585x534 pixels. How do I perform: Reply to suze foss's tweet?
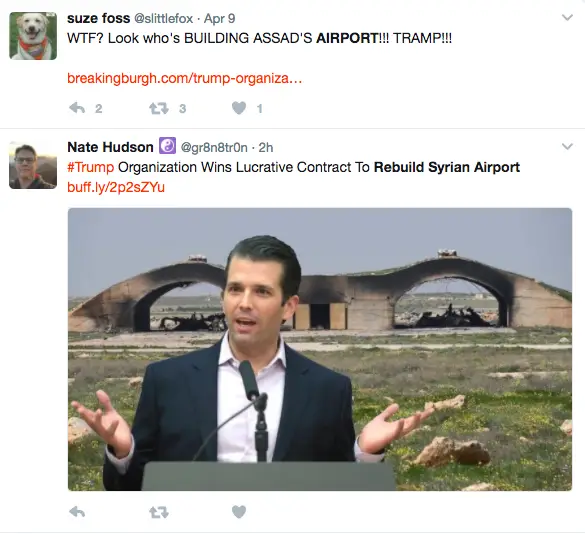pos(77,108)
